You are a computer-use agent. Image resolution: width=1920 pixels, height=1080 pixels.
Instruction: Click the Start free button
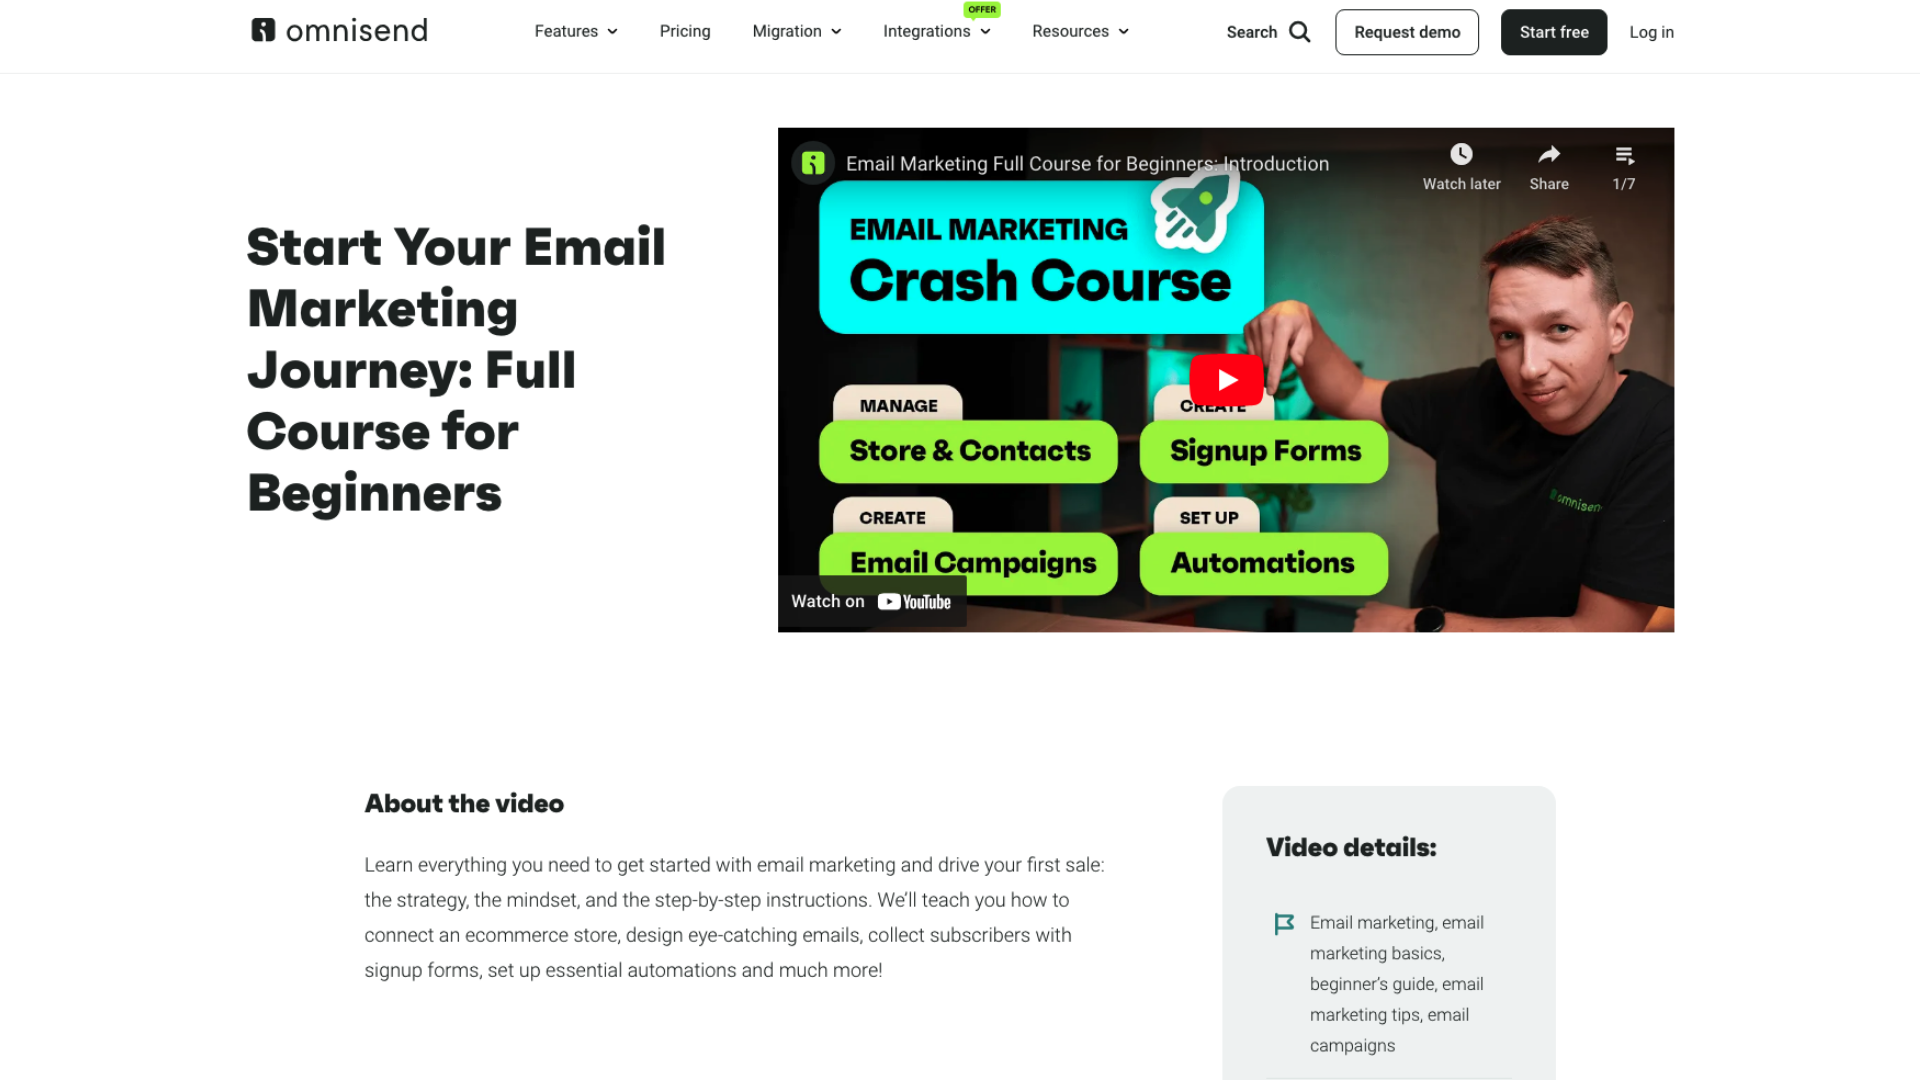[1553, 32]
